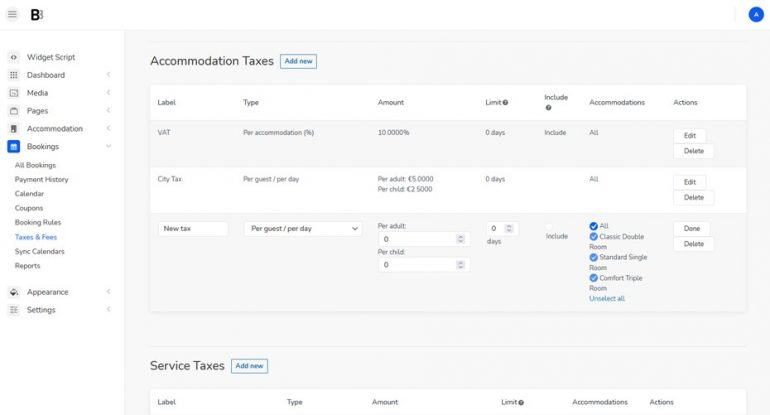Uncheck Standard Single Room checkbox
The width and height of the screenshot is (770, 415).
[593, 257]
